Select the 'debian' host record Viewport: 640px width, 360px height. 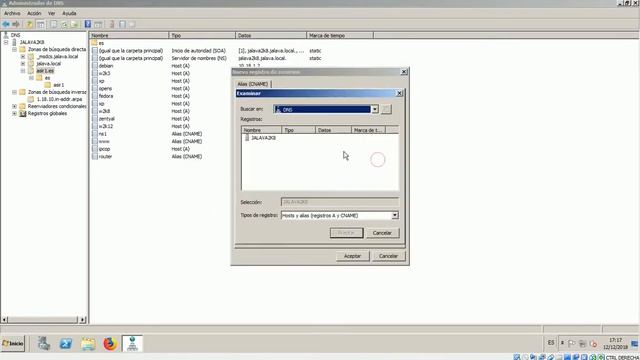click(x=106, y=66)
